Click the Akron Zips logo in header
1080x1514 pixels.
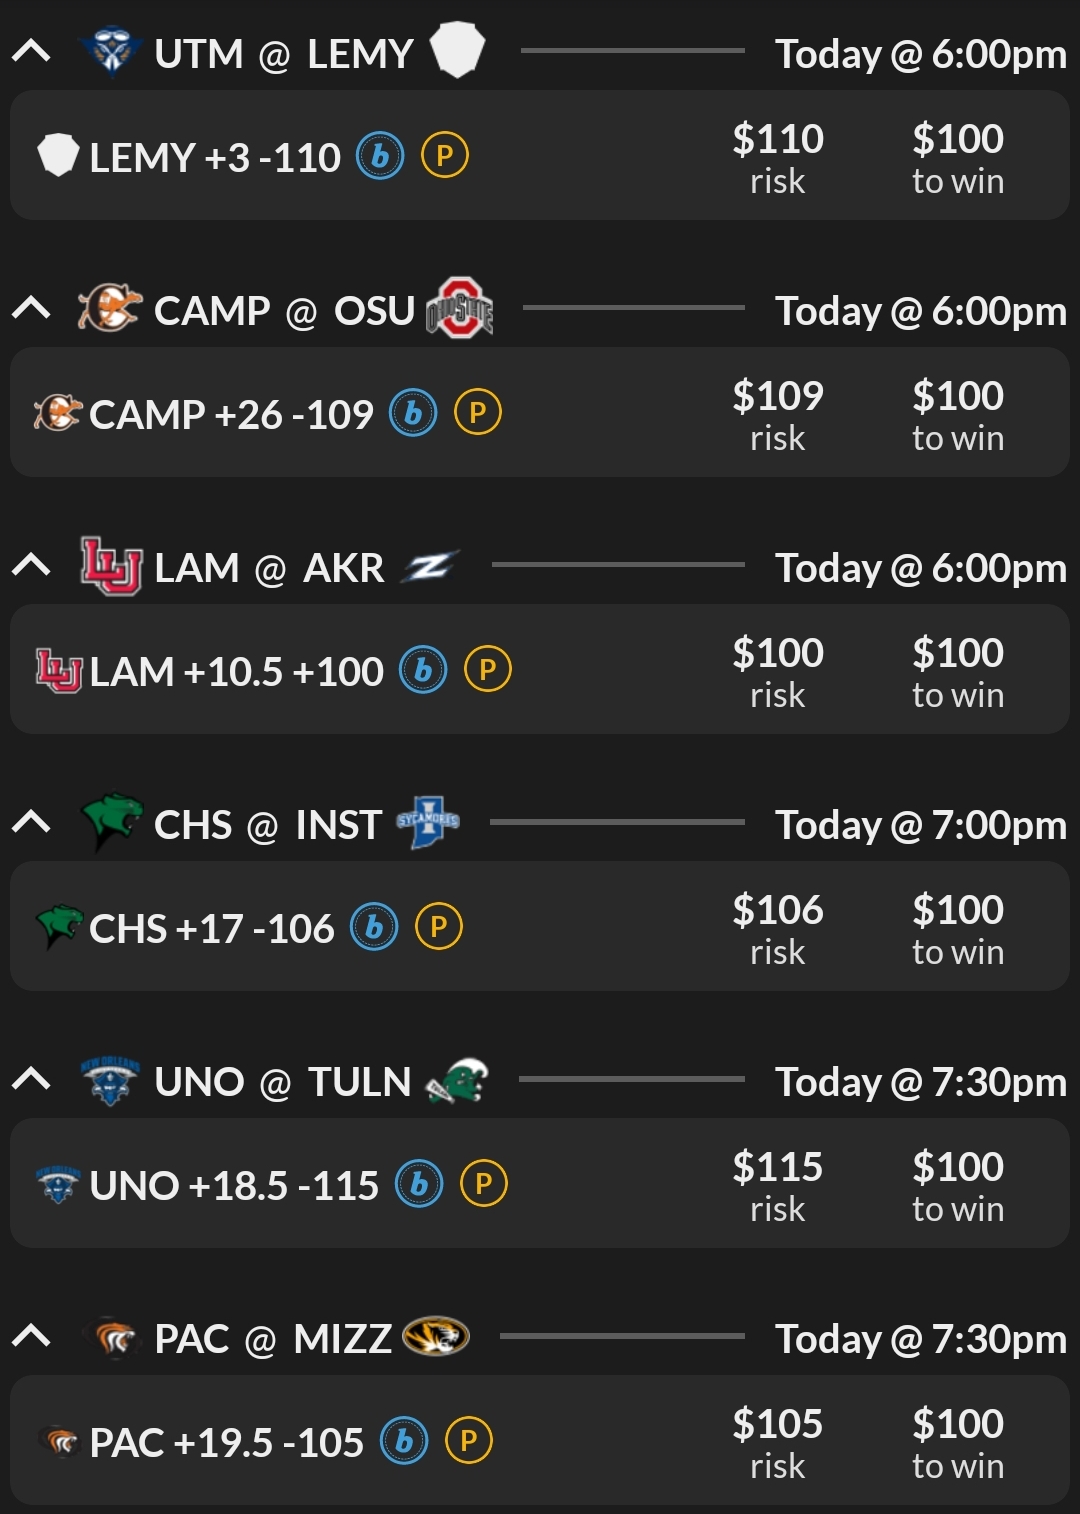(430, 567)
